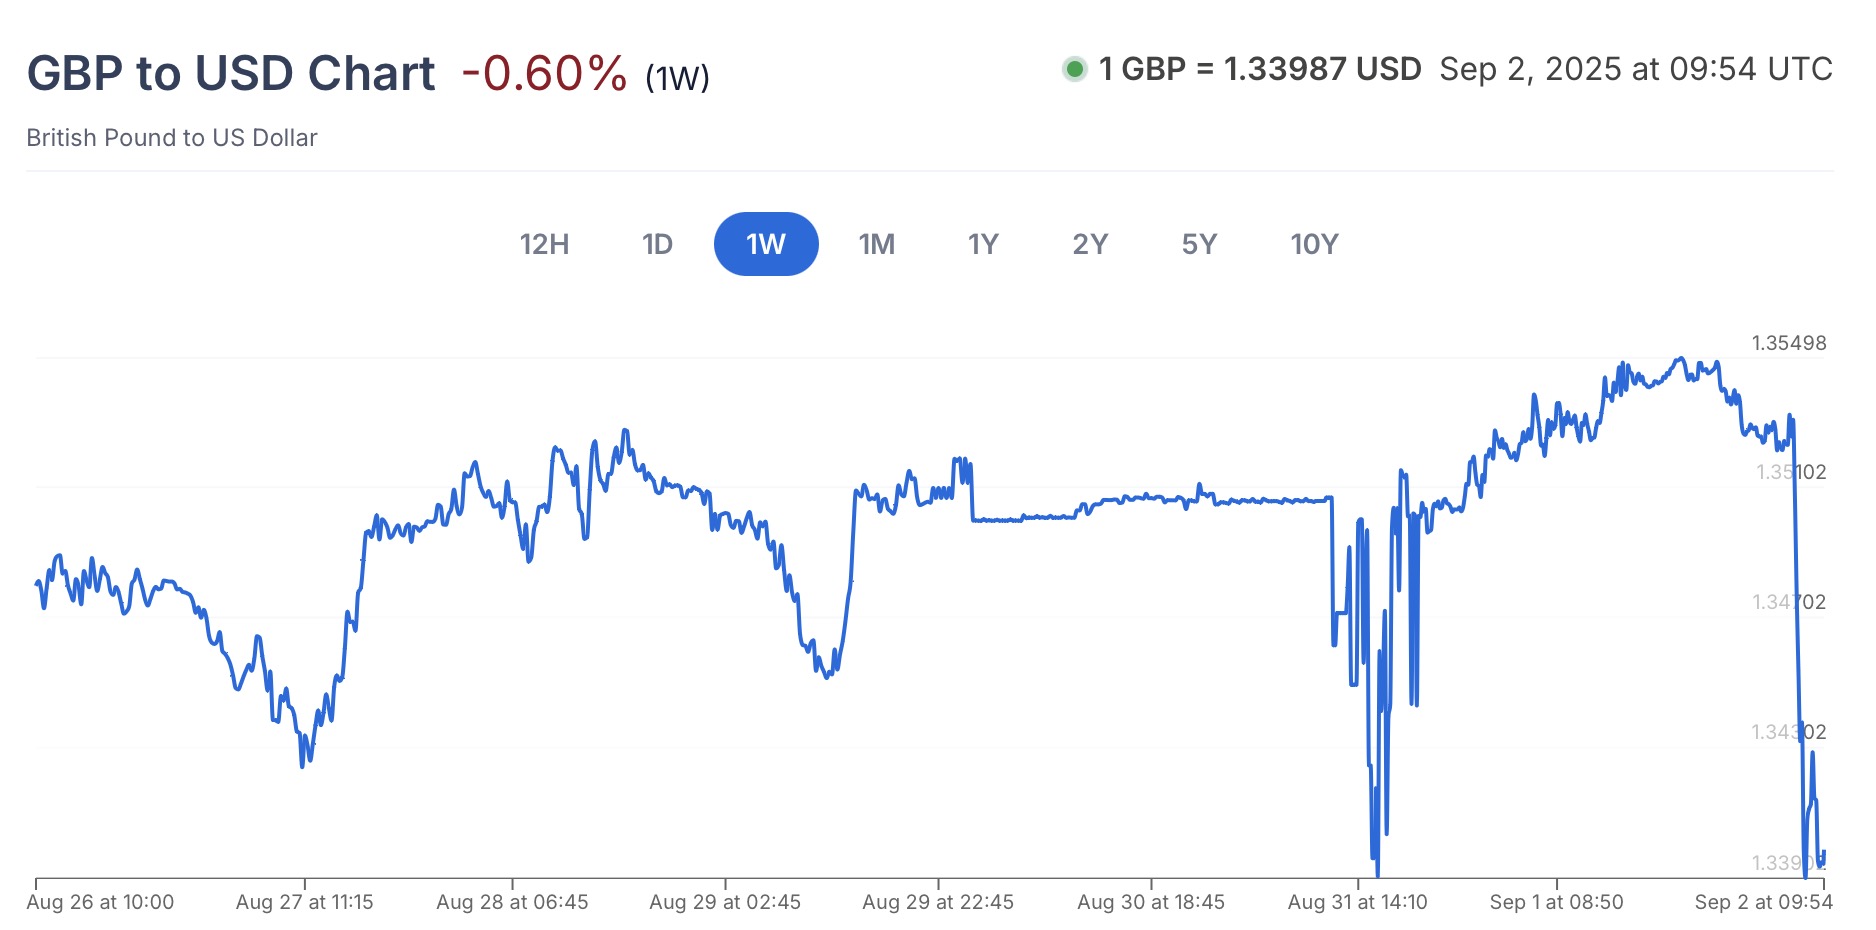This screenshot has height=930, width=1876.
Task: Click the Aug 29 at 22:45 axis label
Action: [938, 902]
